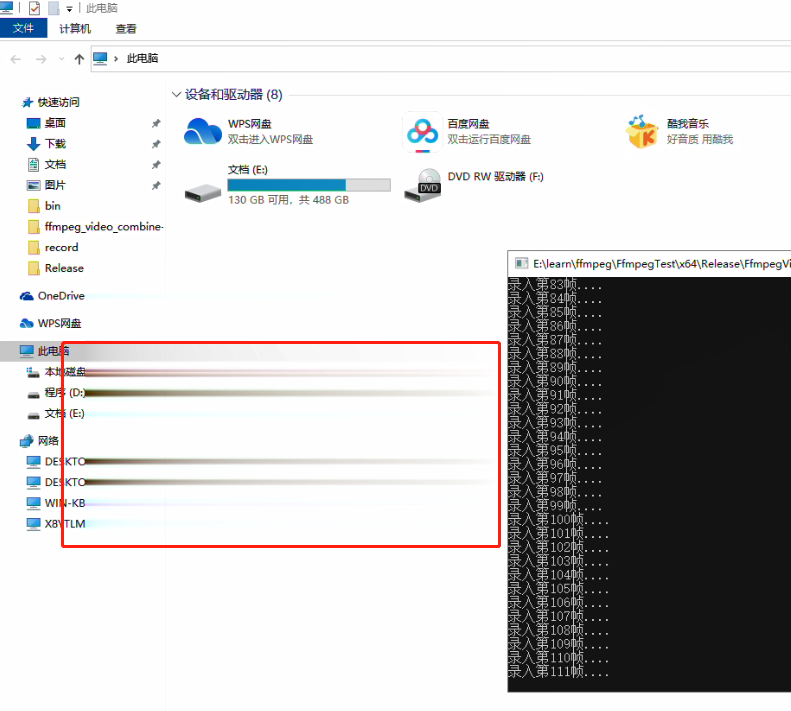Open the Release folder

click(x=64, y=268)
